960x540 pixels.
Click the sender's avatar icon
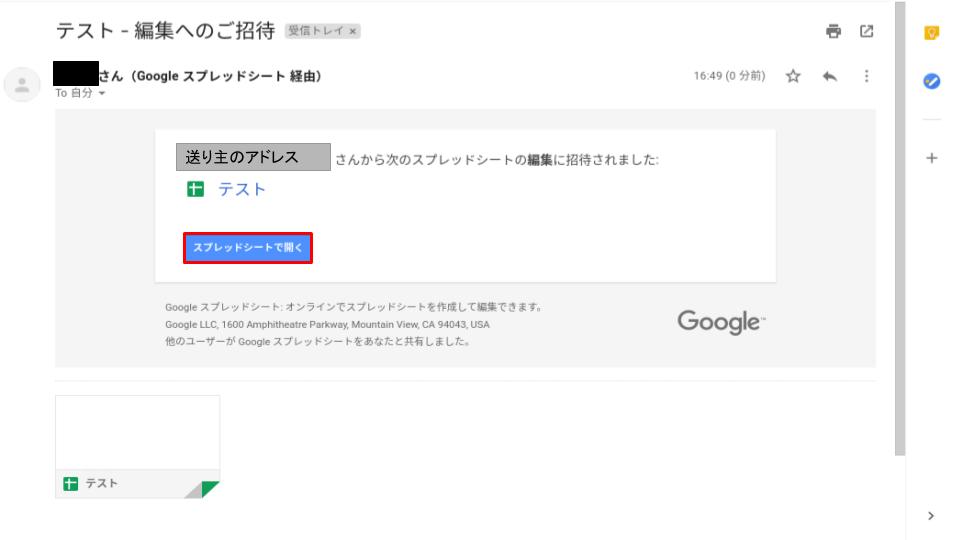tap(22, 84)
